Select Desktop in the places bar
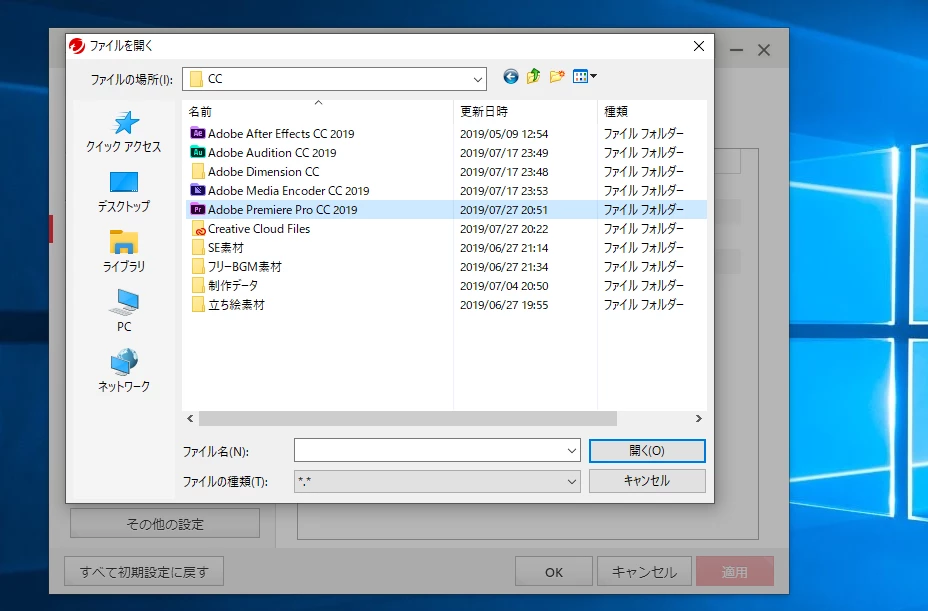Image resolution: width=928 pixels, height=611 pixels. (x=124, y=192)
